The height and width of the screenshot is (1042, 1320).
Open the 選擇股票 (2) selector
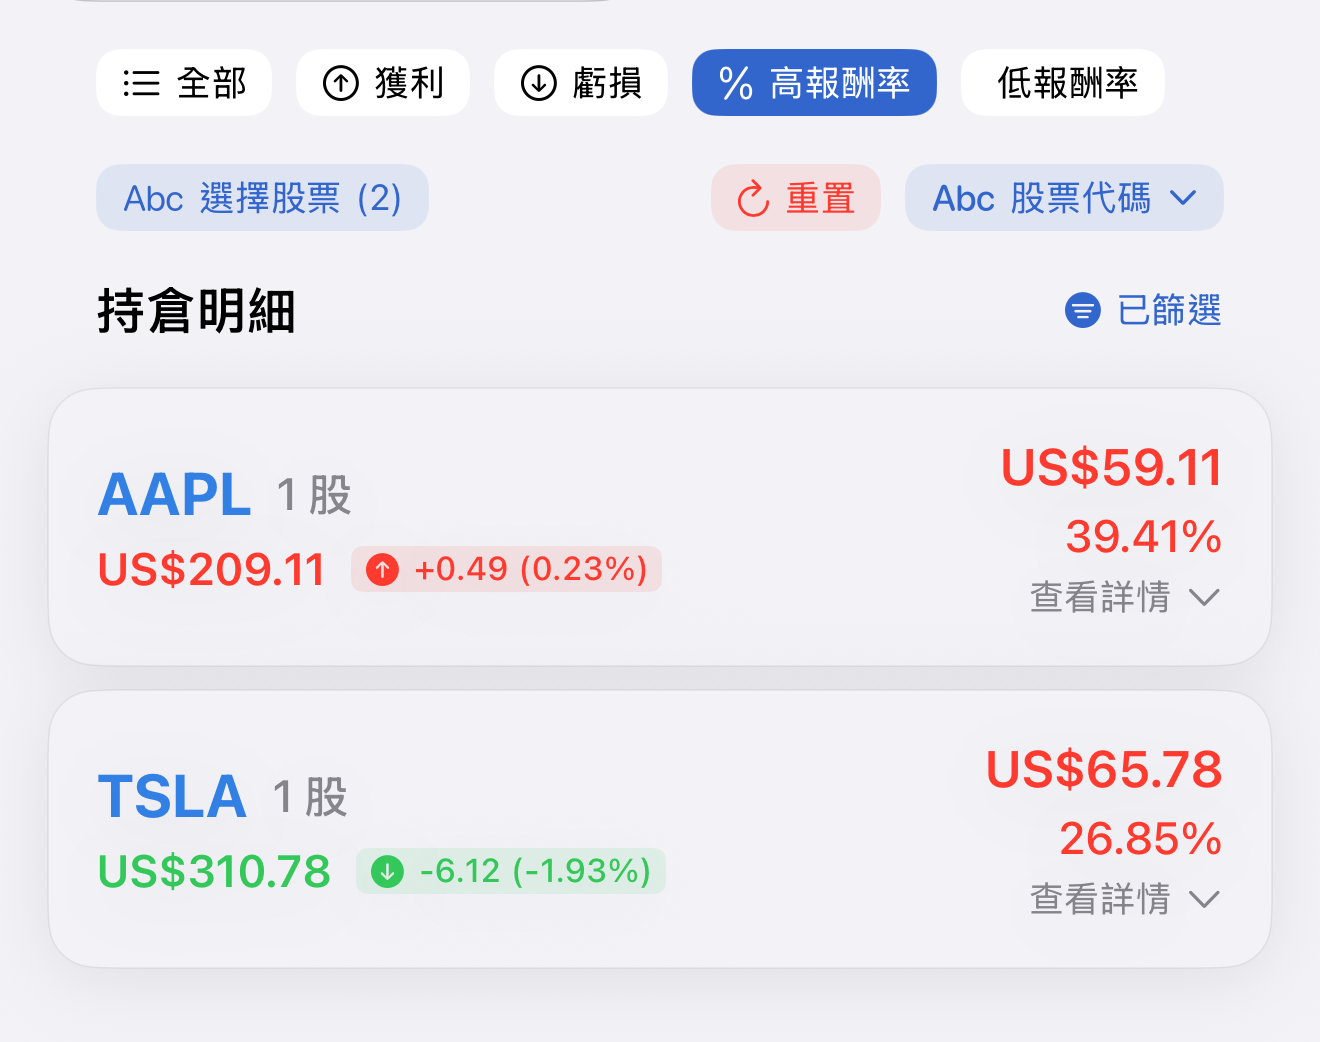pos(262,198)
